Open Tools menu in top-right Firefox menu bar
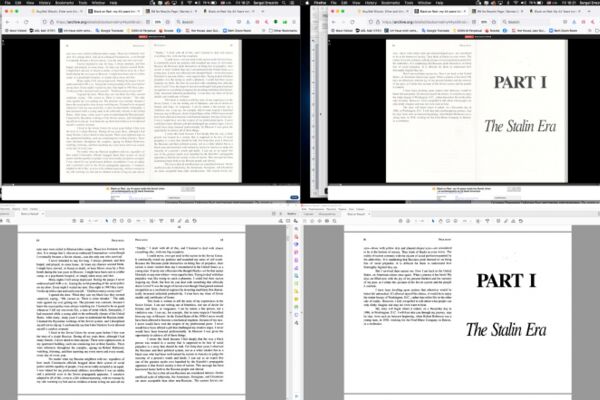This screenshot has width=600, height=400. pos(409,3)
